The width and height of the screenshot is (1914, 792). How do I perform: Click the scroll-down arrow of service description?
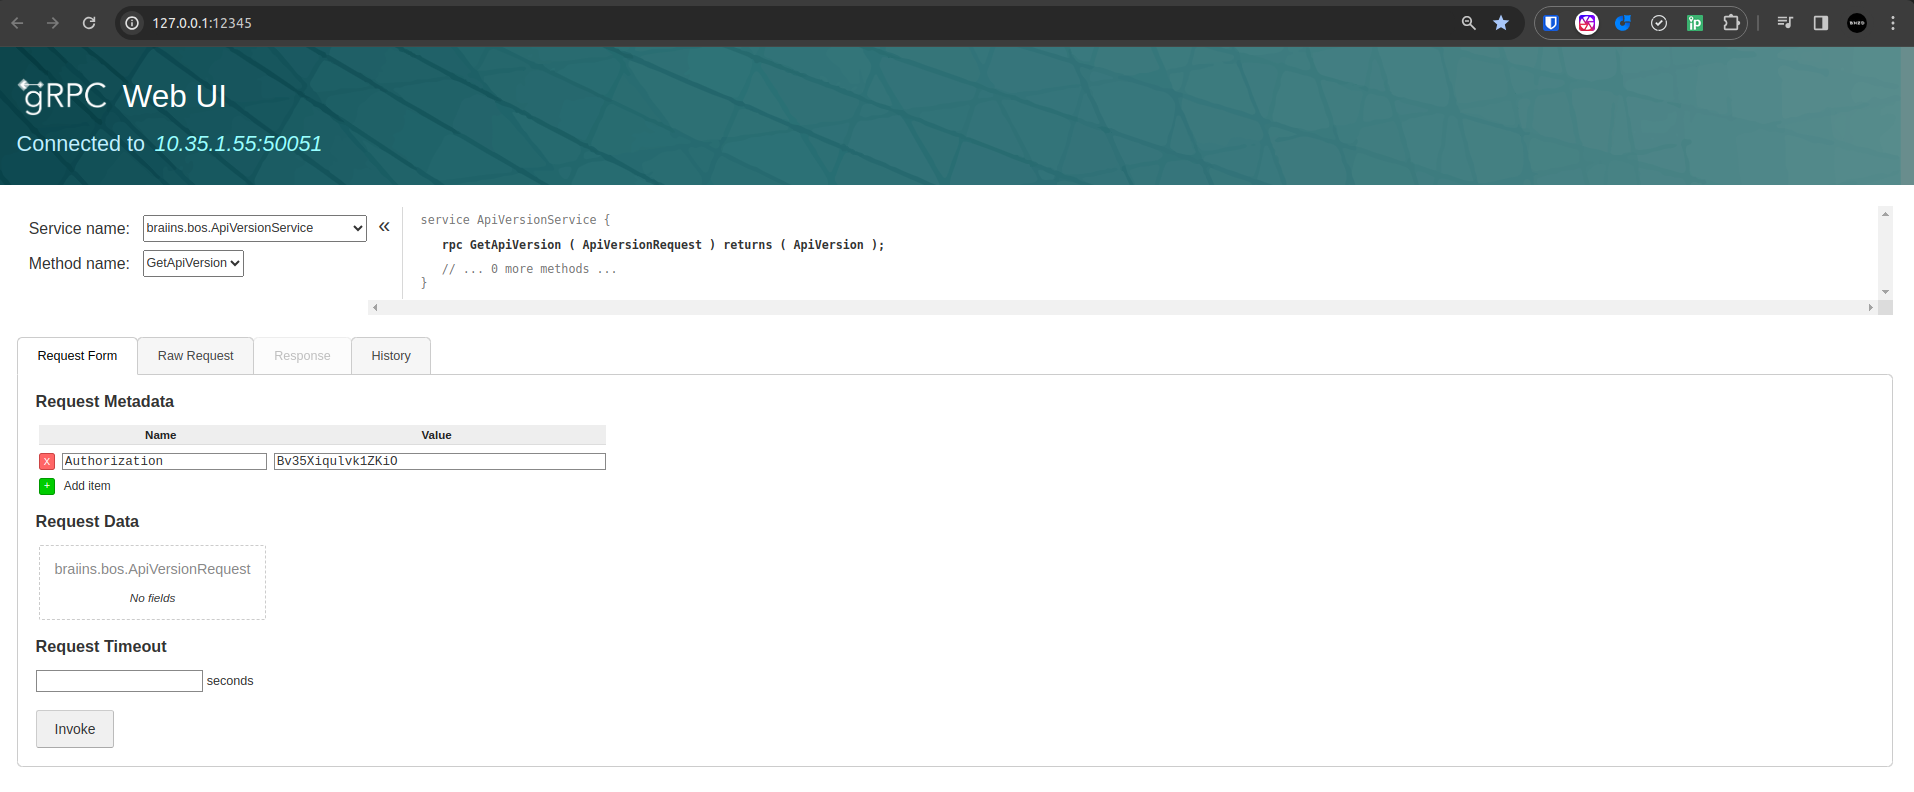pyautogui.click(x=1885, y=292)
